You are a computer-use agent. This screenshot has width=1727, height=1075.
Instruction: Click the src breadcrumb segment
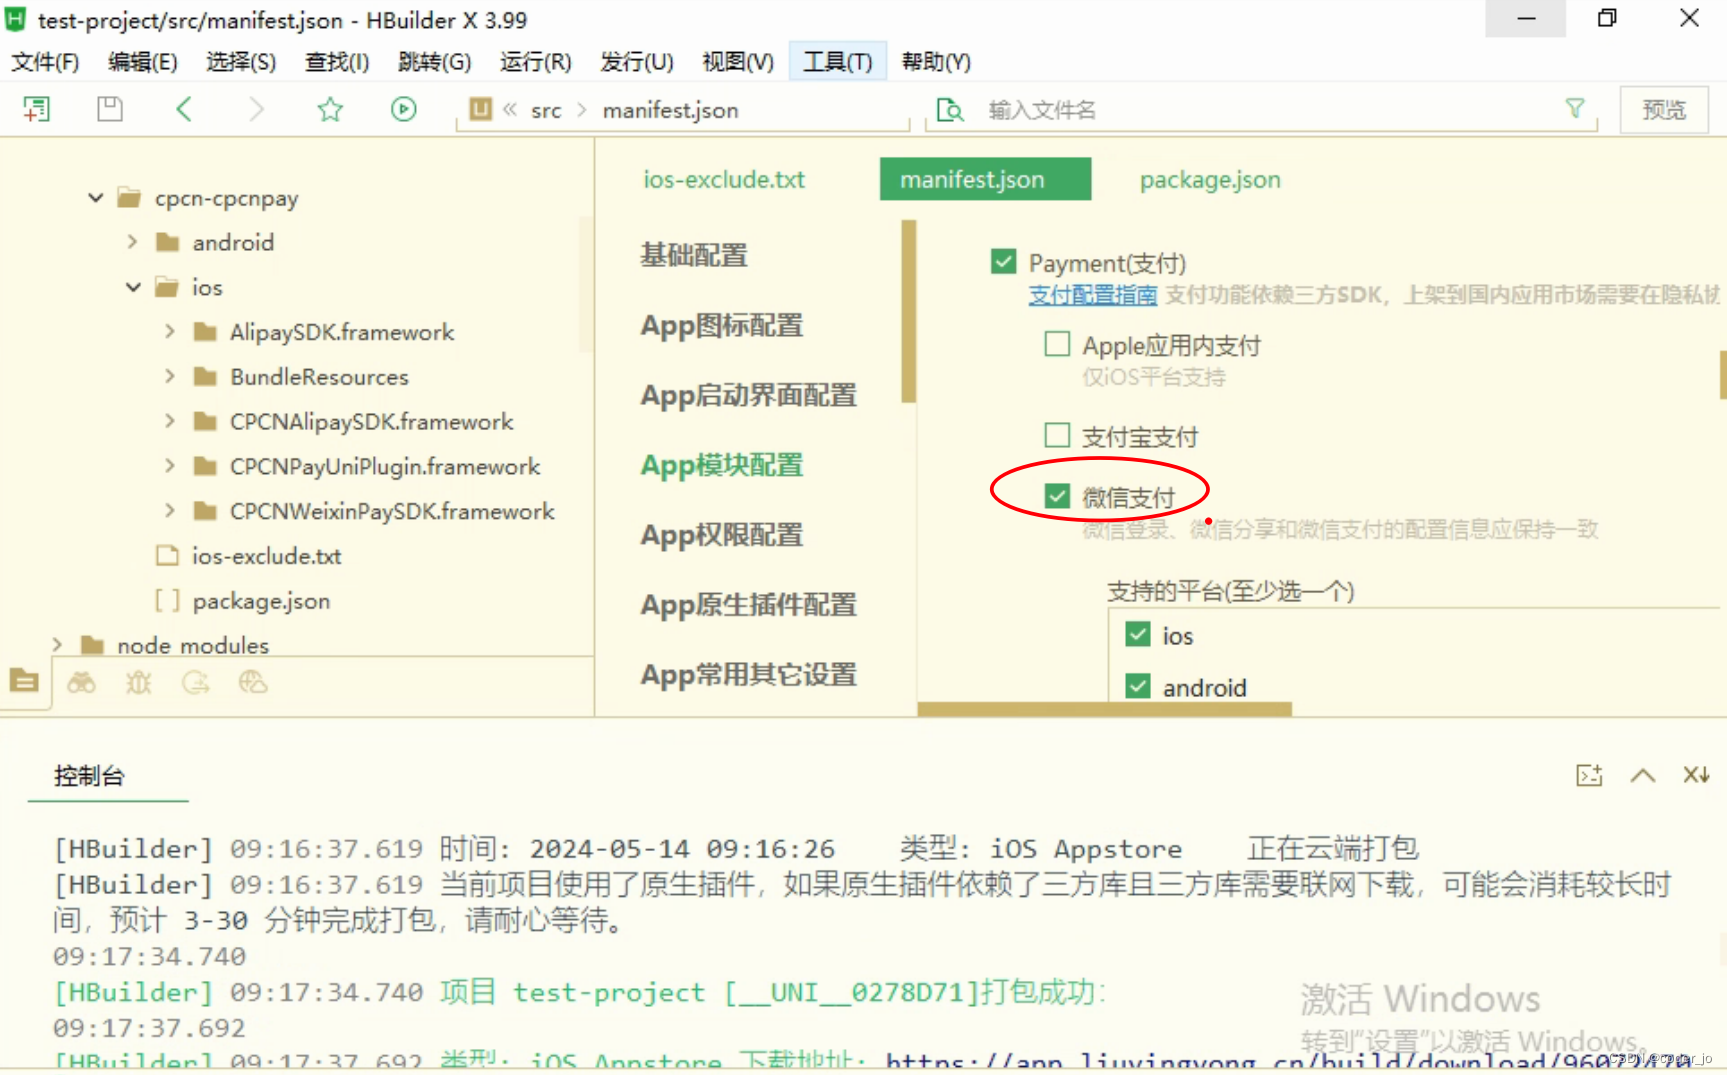click(546, 110)
